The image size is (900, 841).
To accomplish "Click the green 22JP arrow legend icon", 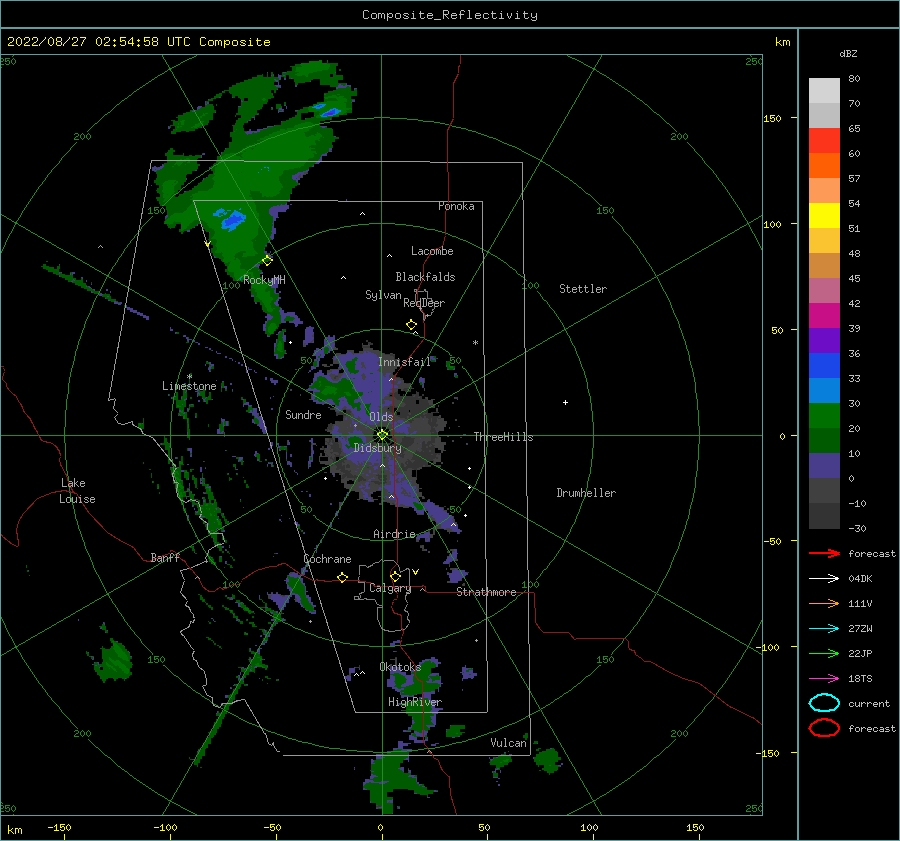I will 824,653.
